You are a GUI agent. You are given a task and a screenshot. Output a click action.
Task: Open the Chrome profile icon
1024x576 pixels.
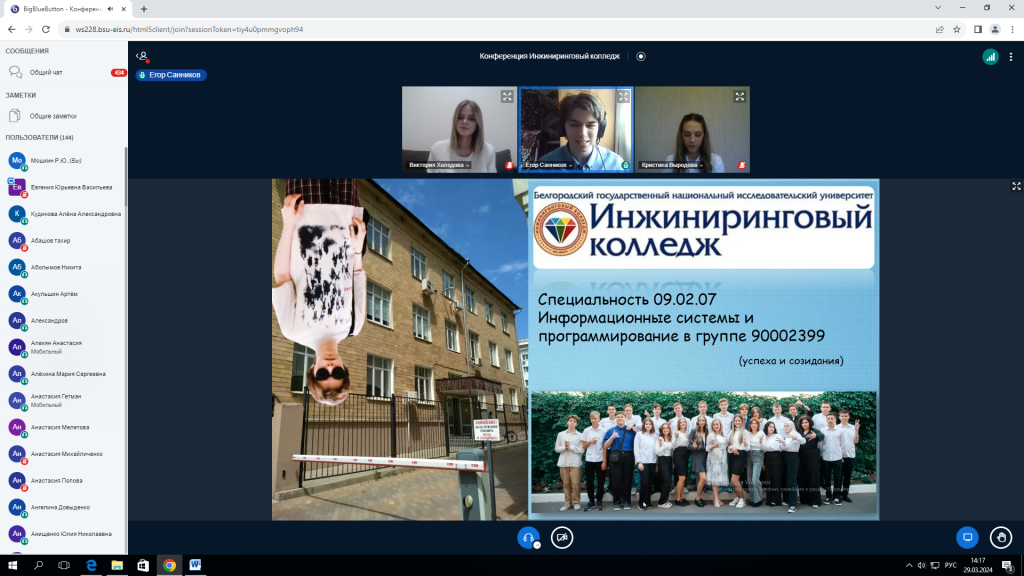pos(995,29)
